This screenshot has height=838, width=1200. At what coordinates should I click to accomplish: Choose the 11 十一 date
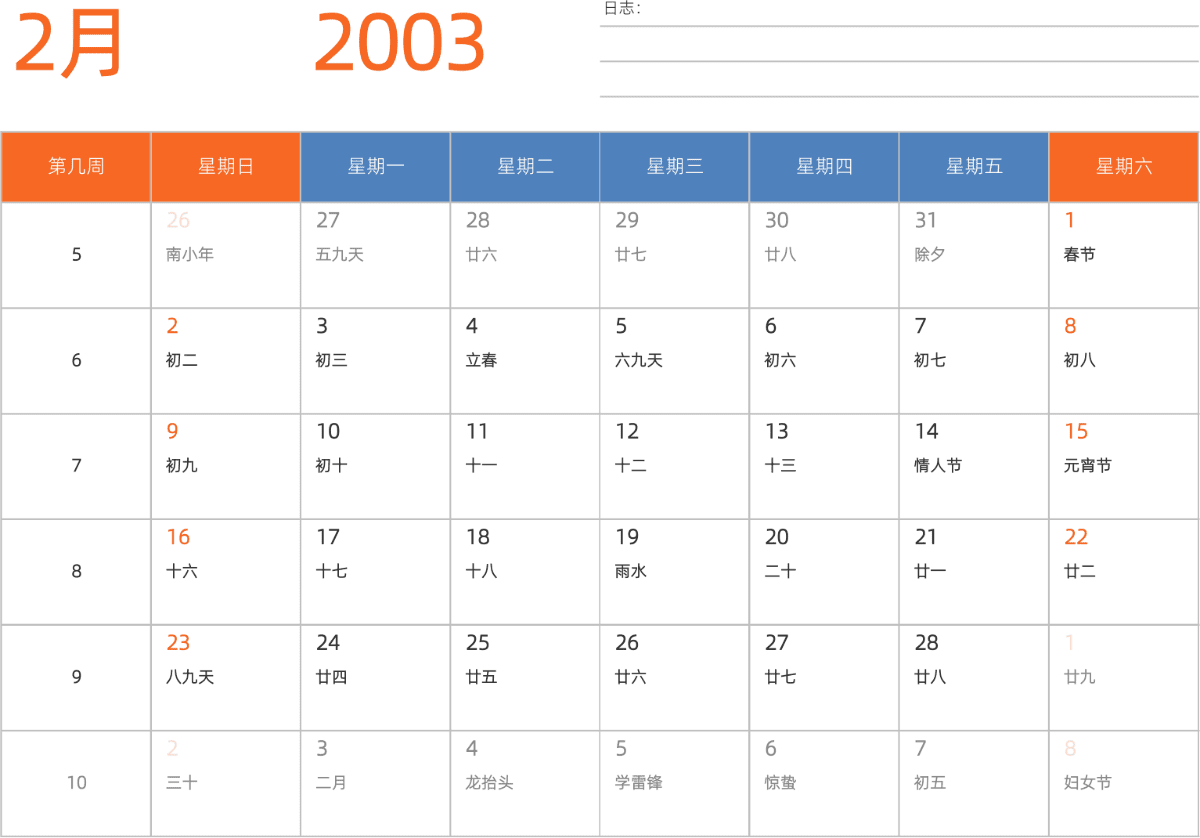(525, 466)
